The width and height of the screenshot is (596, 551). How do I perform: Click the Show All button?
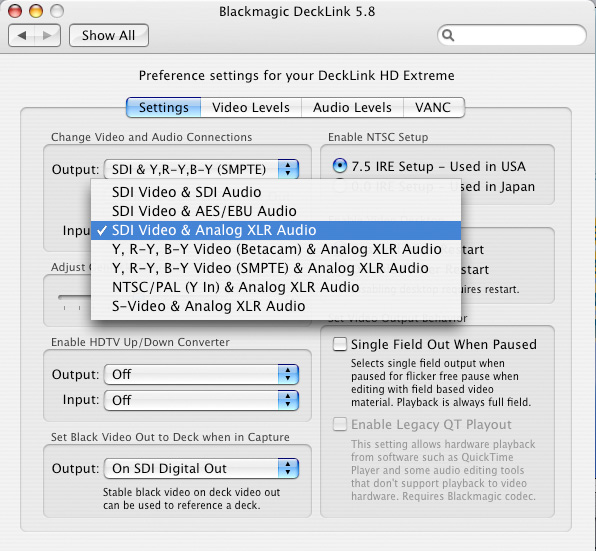point(109,35)
